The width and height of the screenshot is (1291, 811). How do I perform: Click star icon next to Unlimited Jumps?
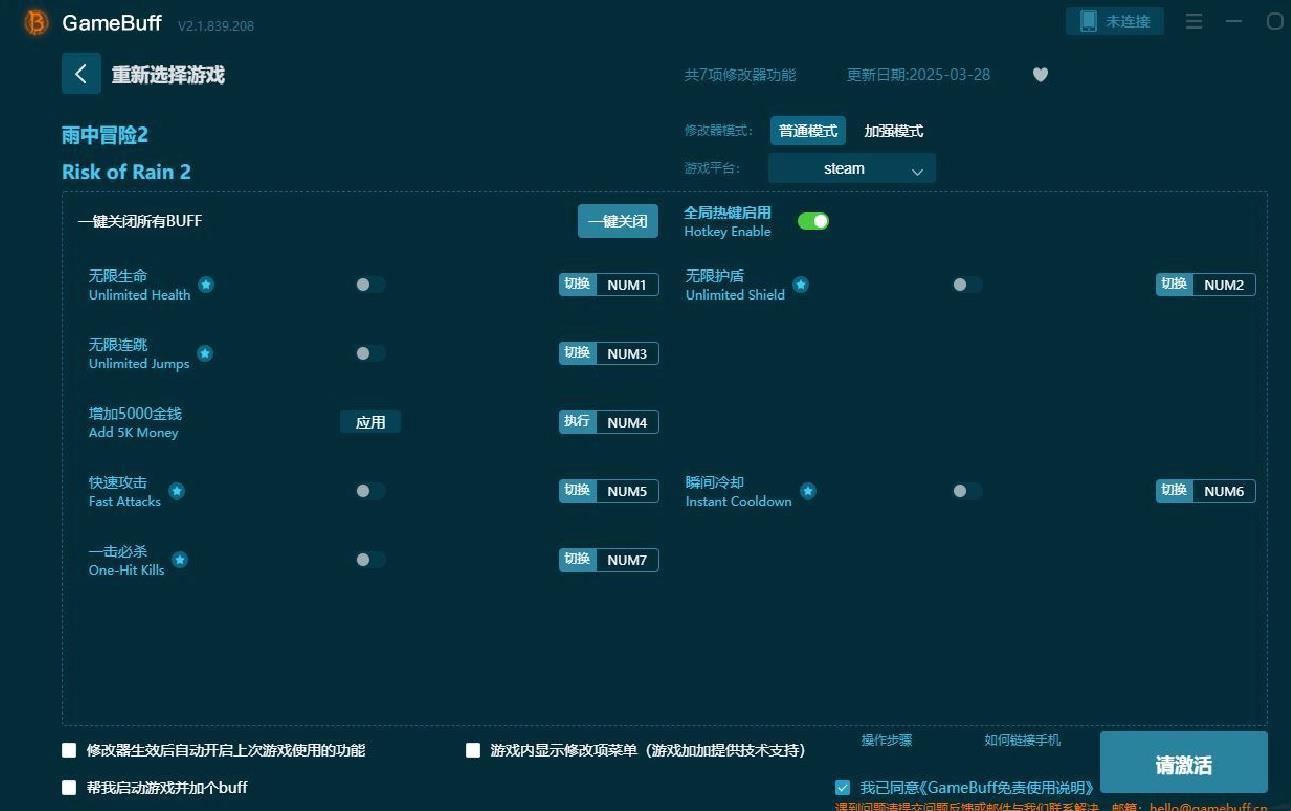[204, 354]
